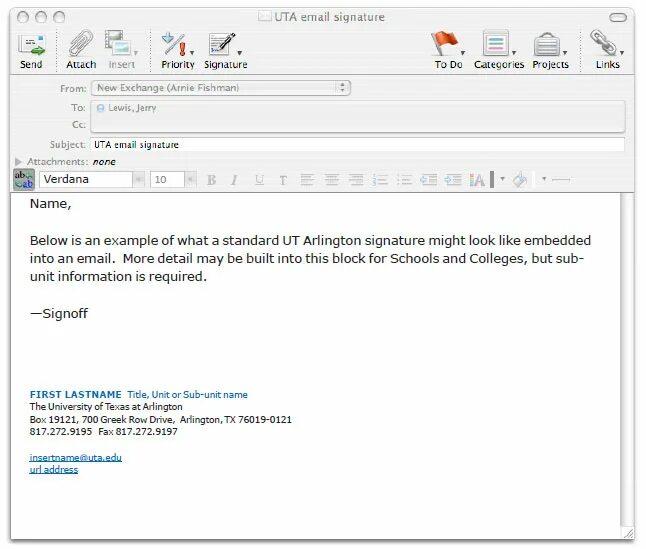The image size is (646, 549).
Task: Open the insertname@uta.edu email link
Action: [x=75, y=458]
